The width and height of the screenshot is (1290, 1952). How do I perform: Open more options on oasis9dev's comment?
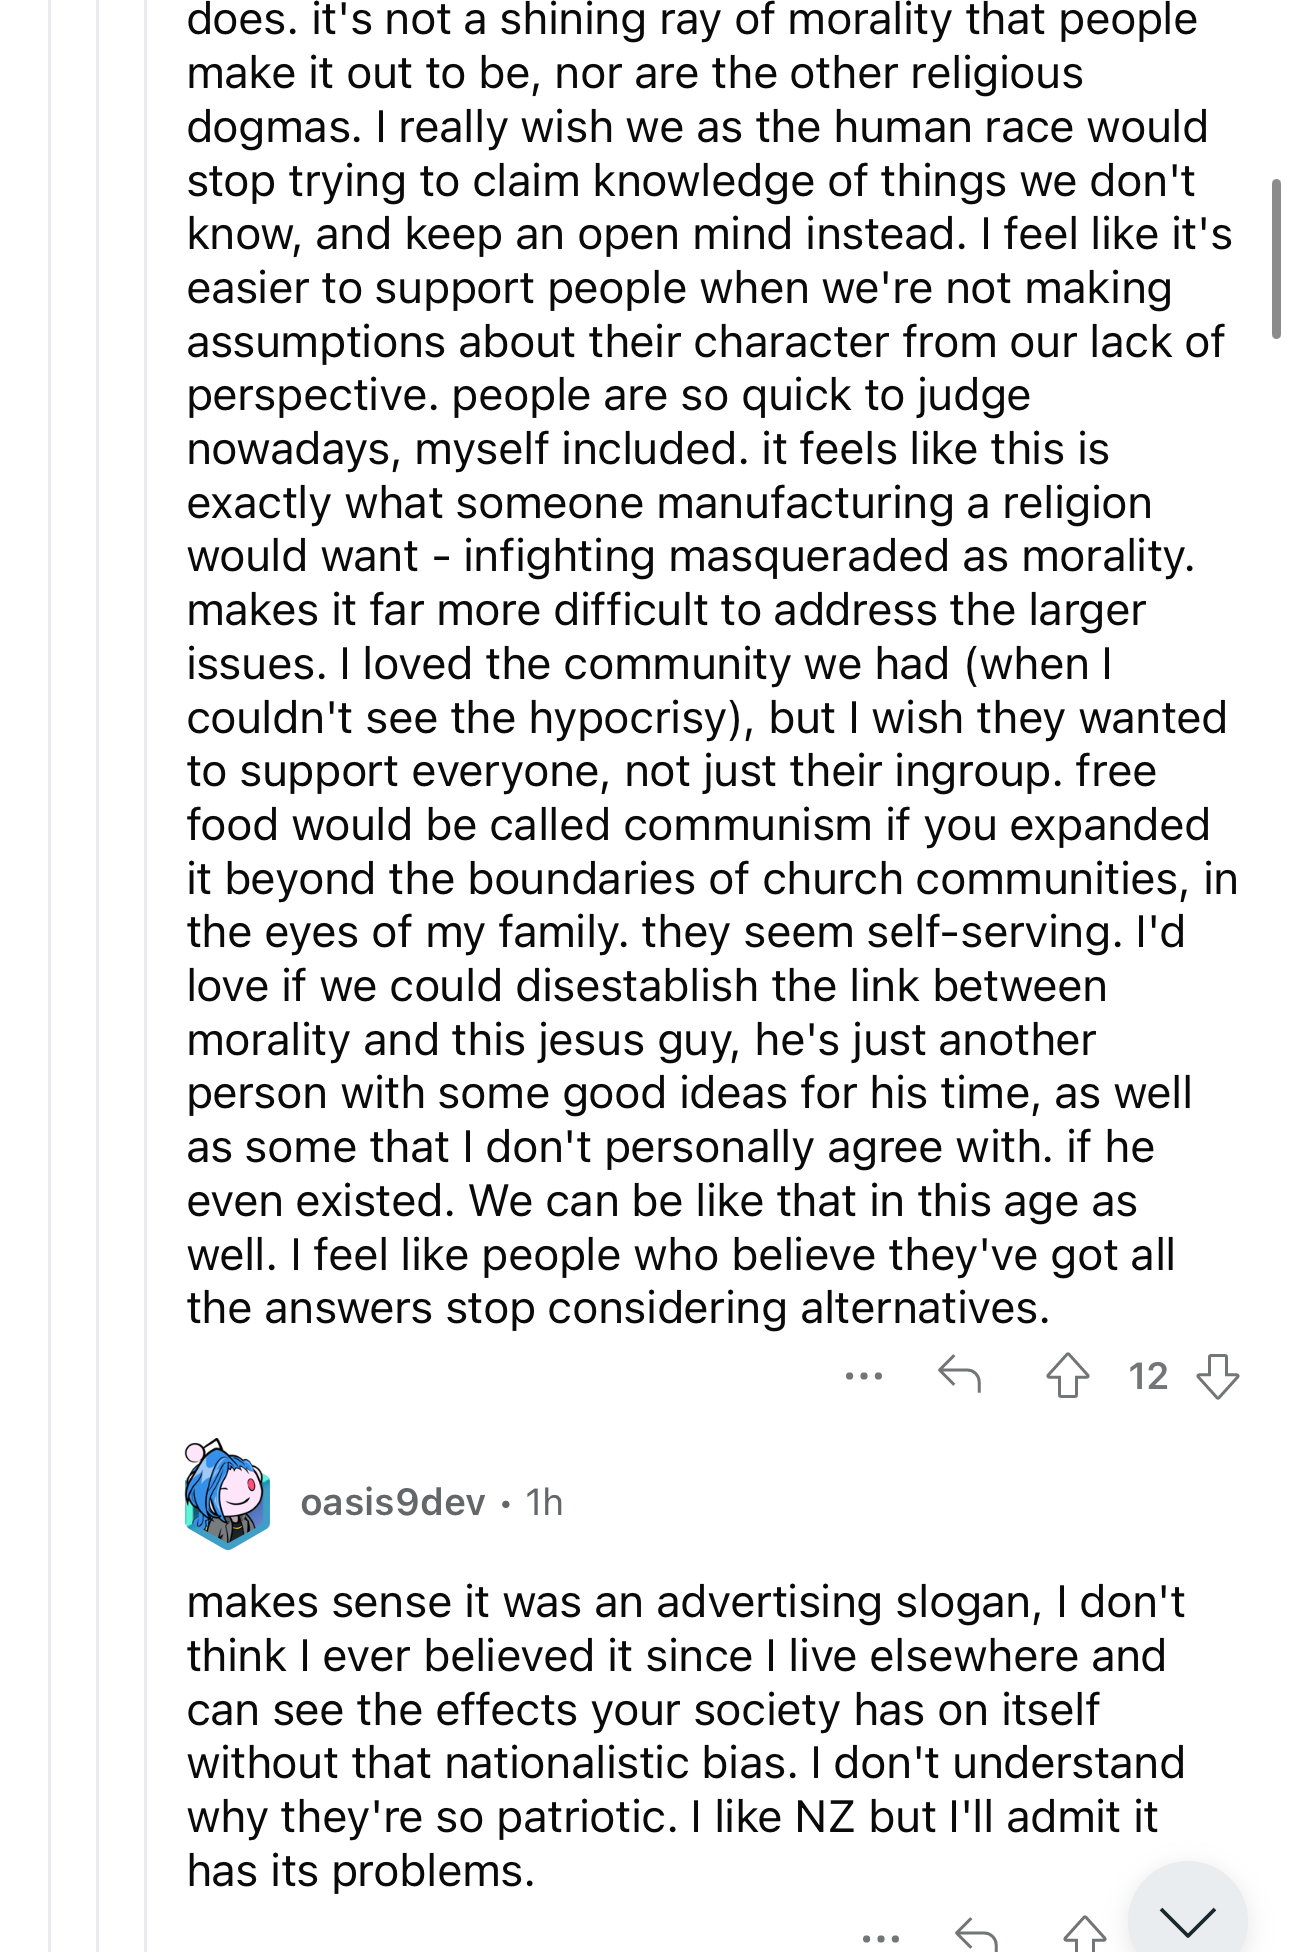coord(880,1938)
